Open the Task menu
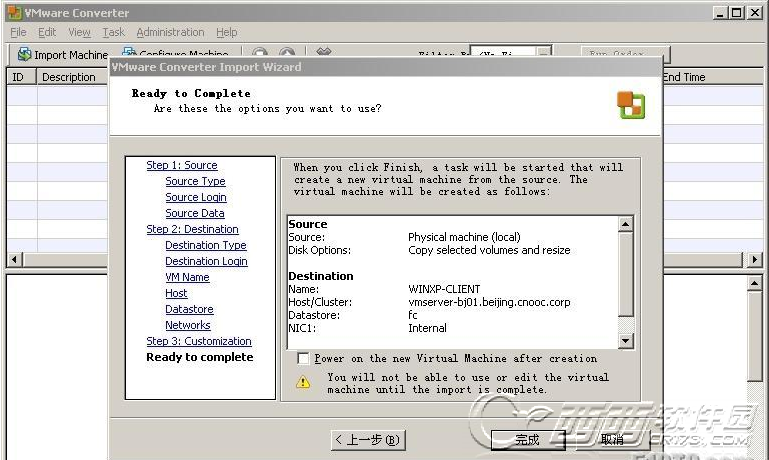This screenshot has width=769, height=460. pos(113,32)
